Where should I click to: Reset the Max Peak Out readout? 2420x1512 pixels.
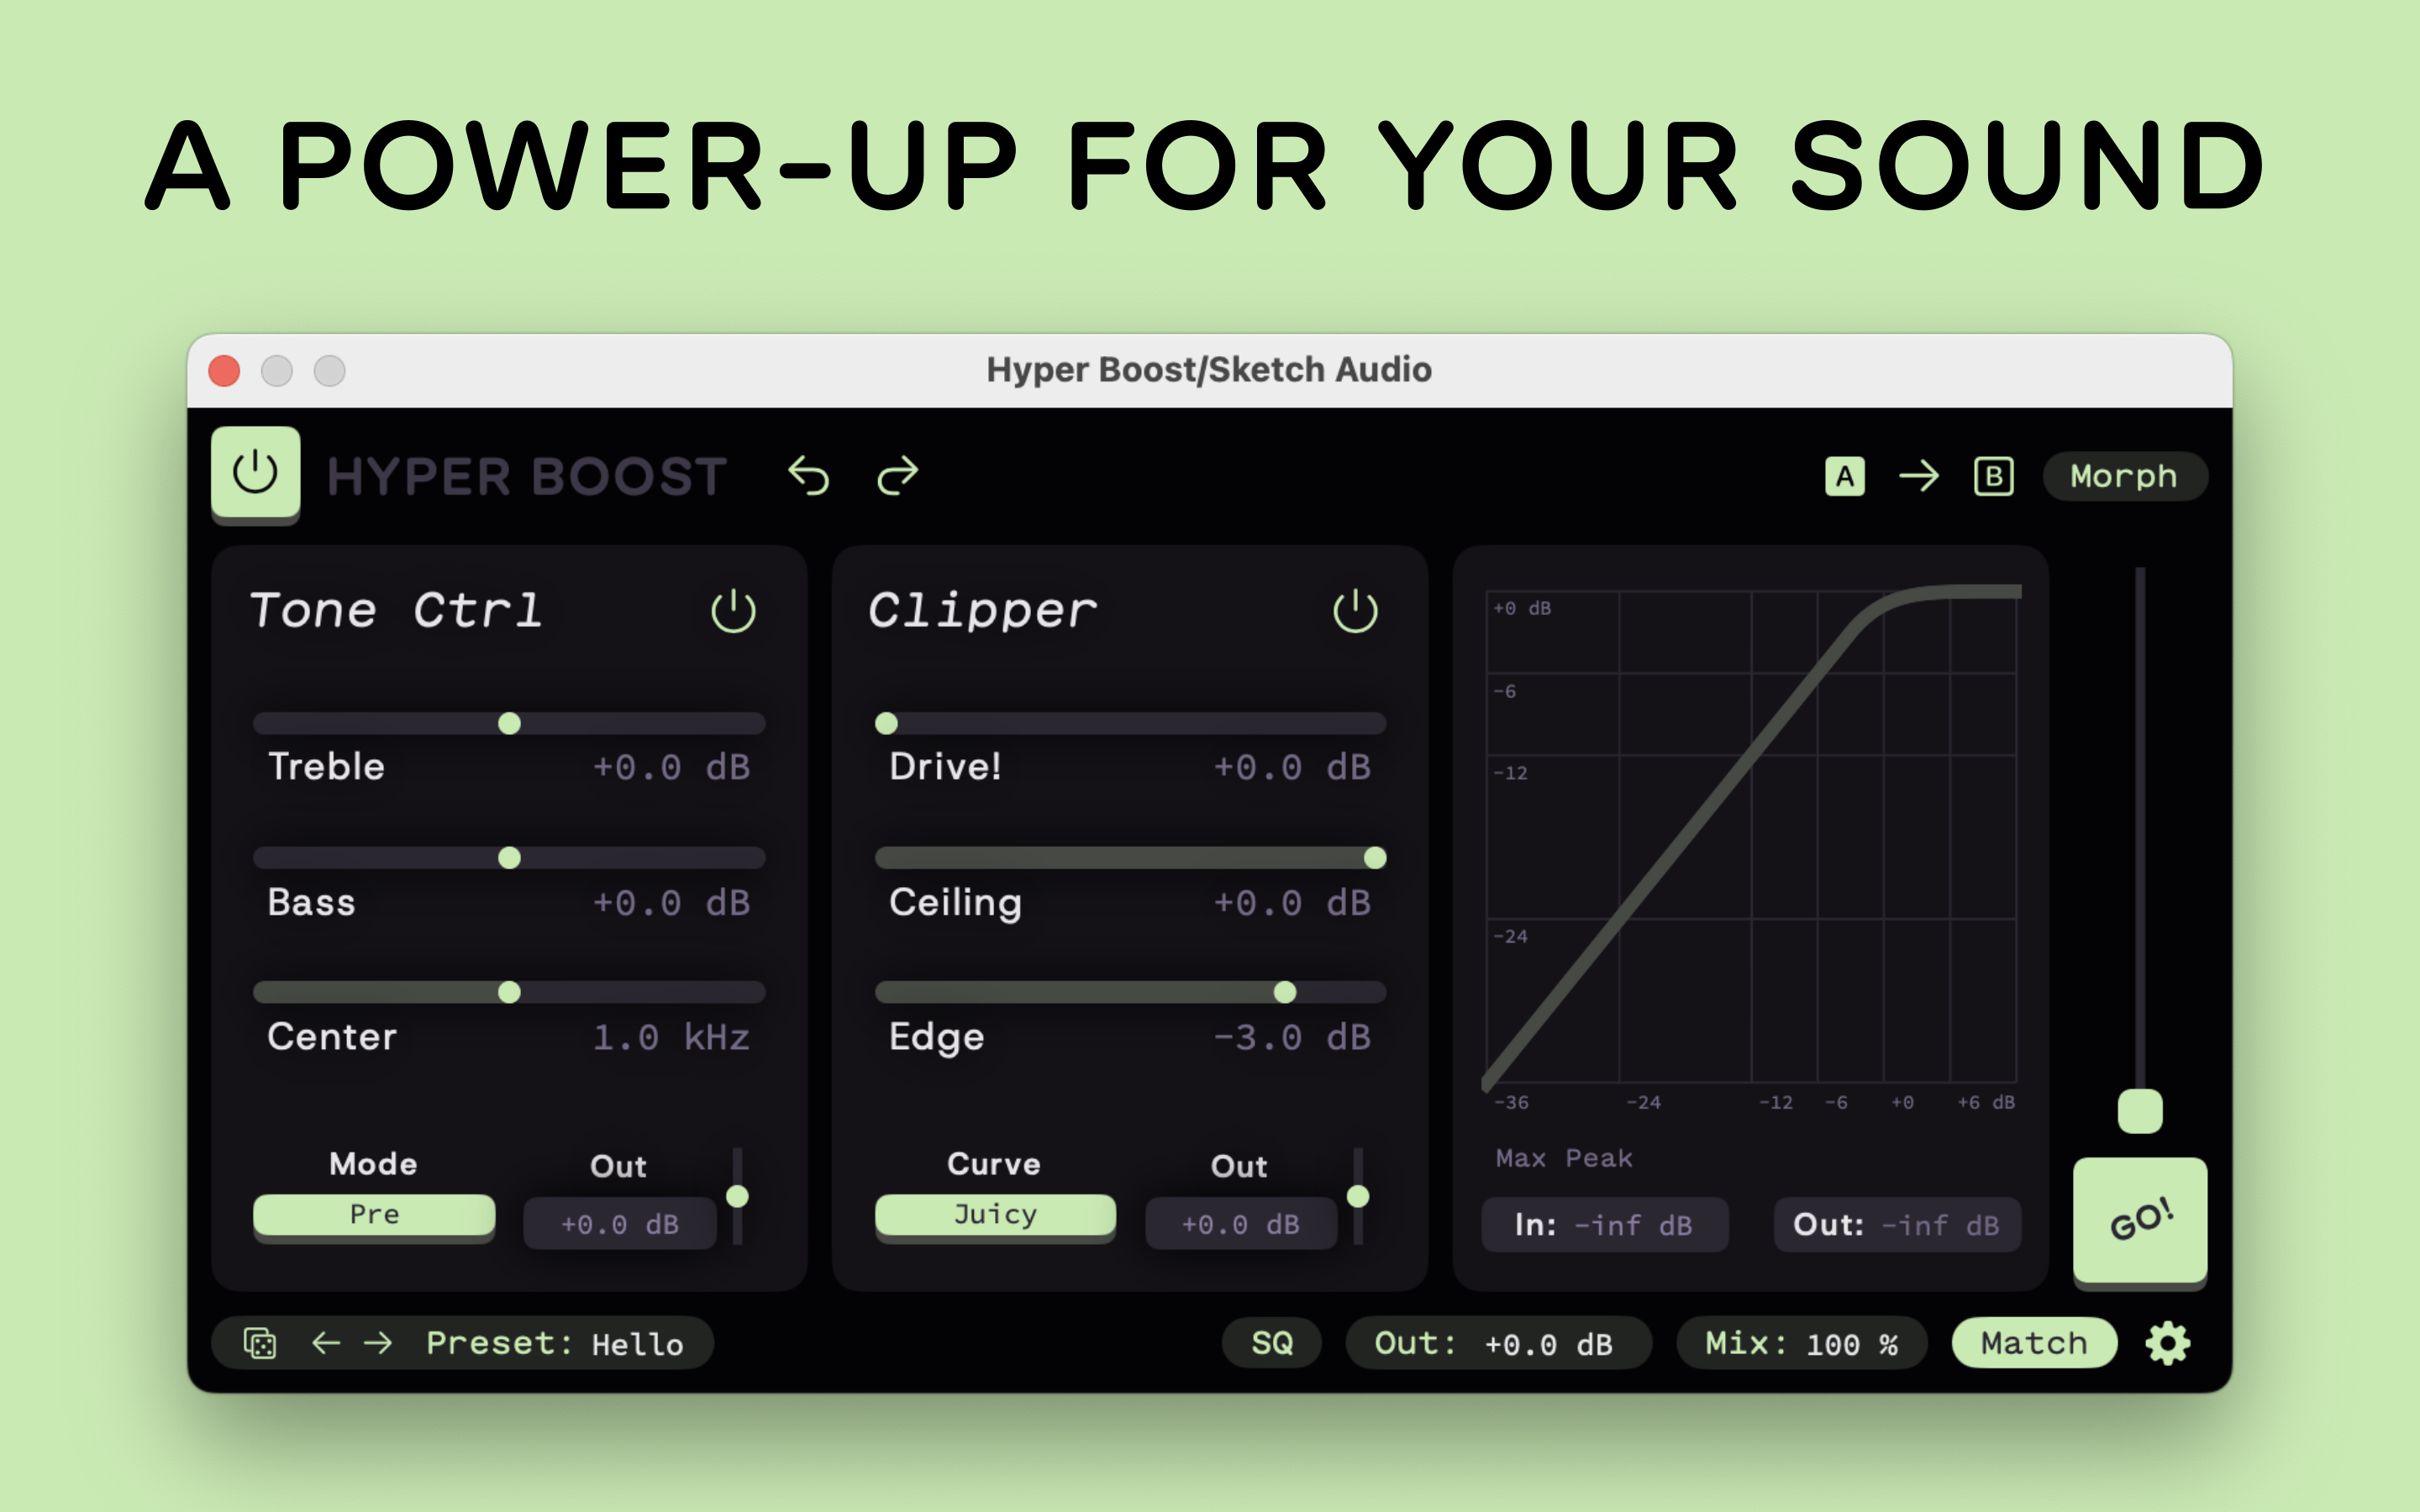click(x=1897, y=1225)
